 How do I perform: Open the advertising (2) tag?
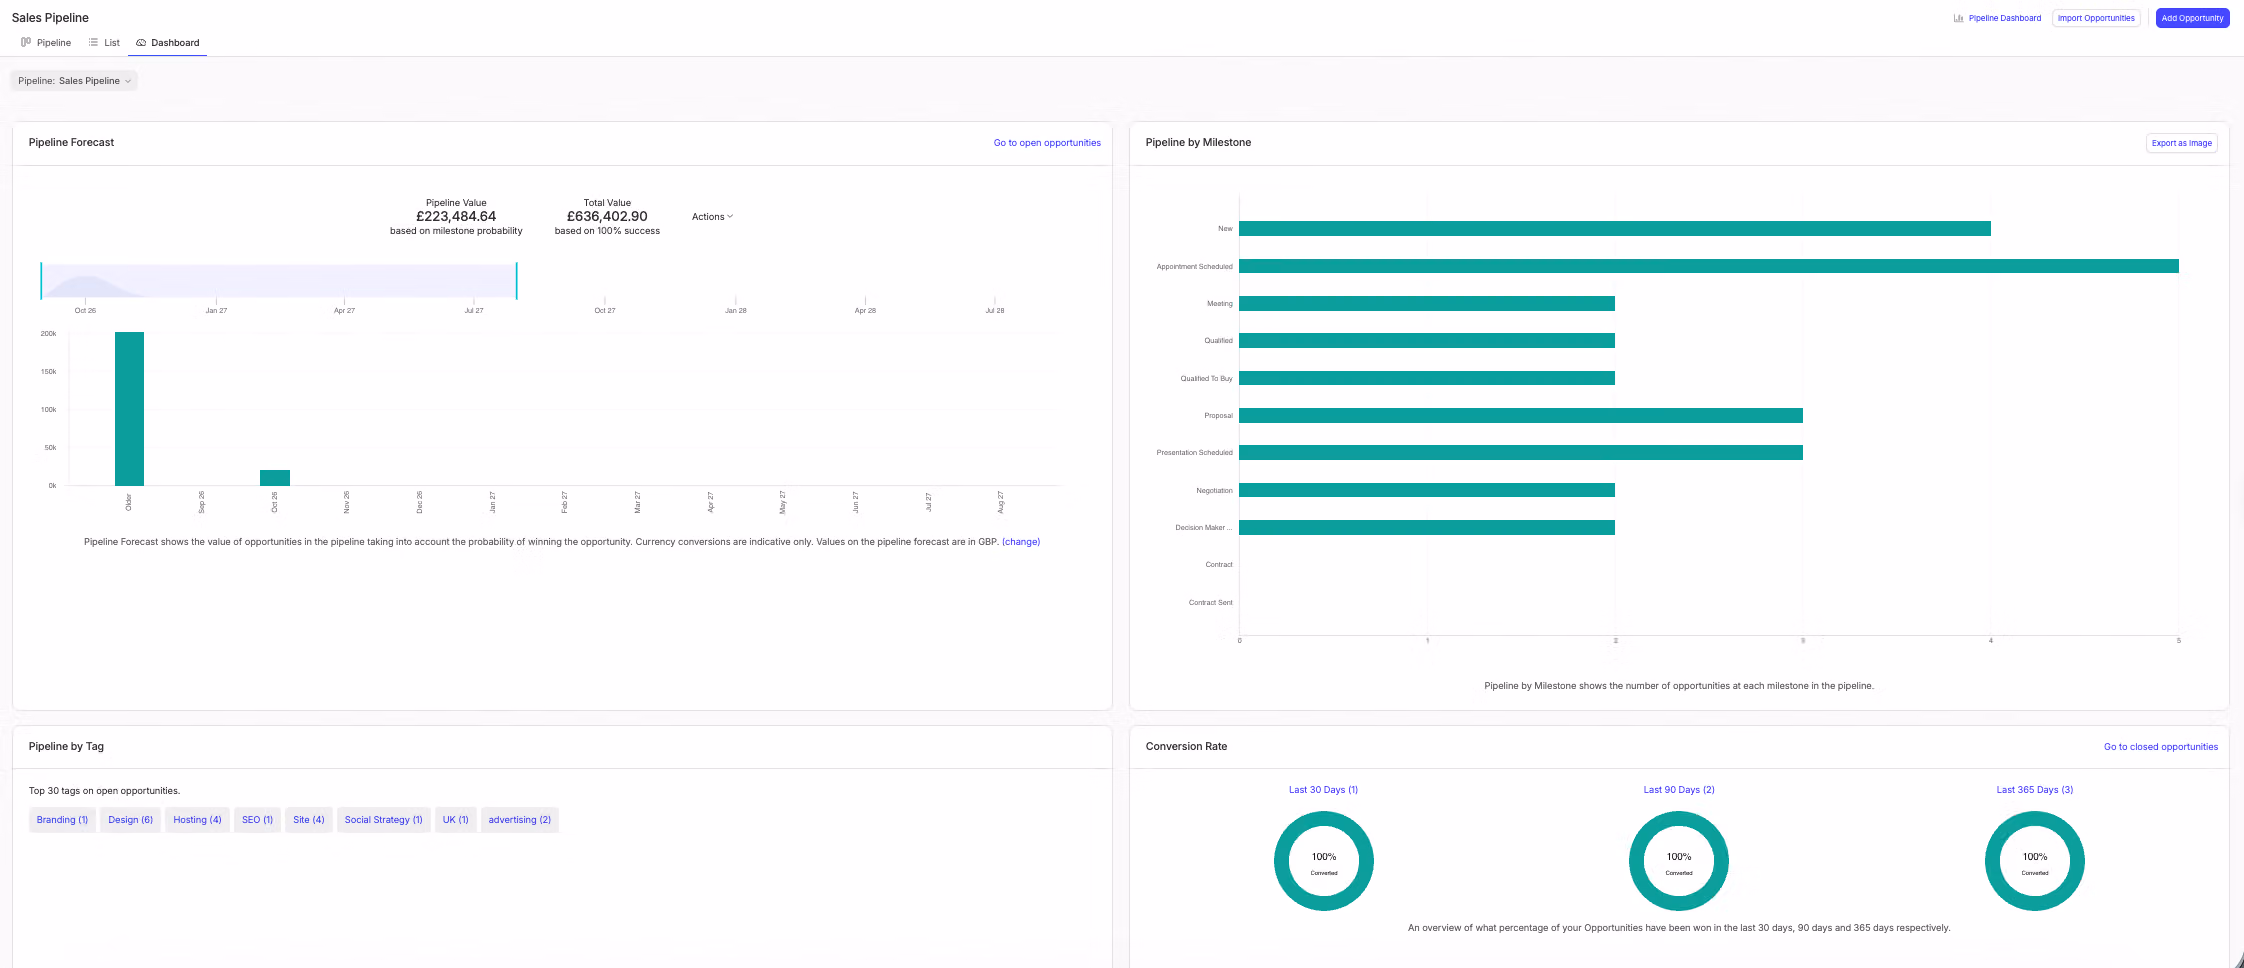click(519, 820)
